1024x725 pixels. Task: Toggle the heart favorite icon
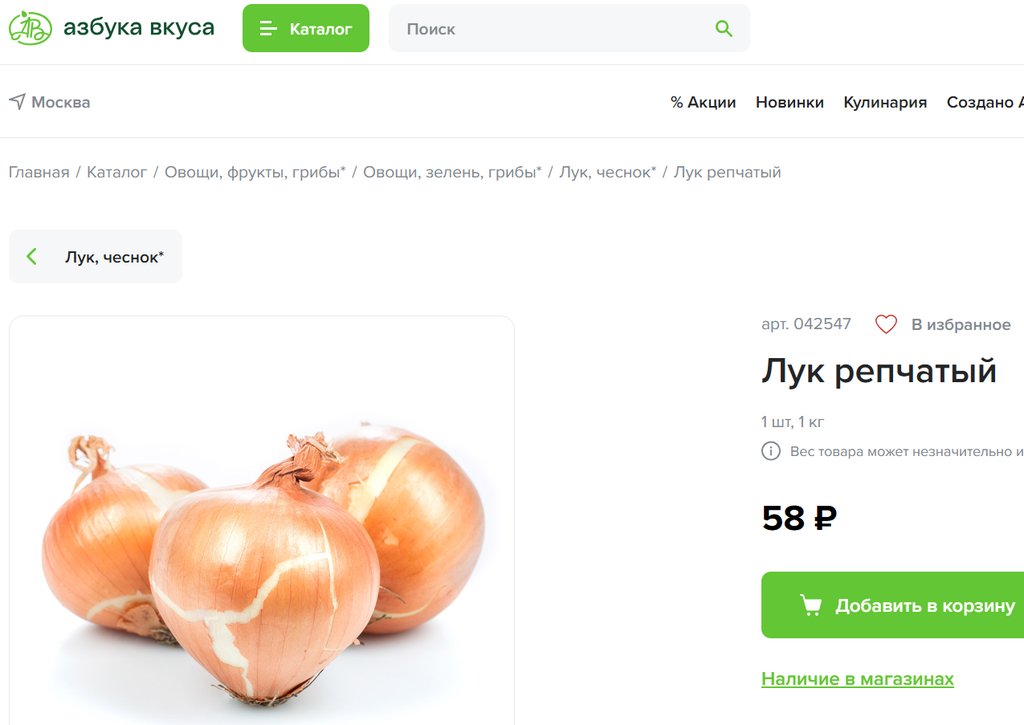(x=886, y=324)
